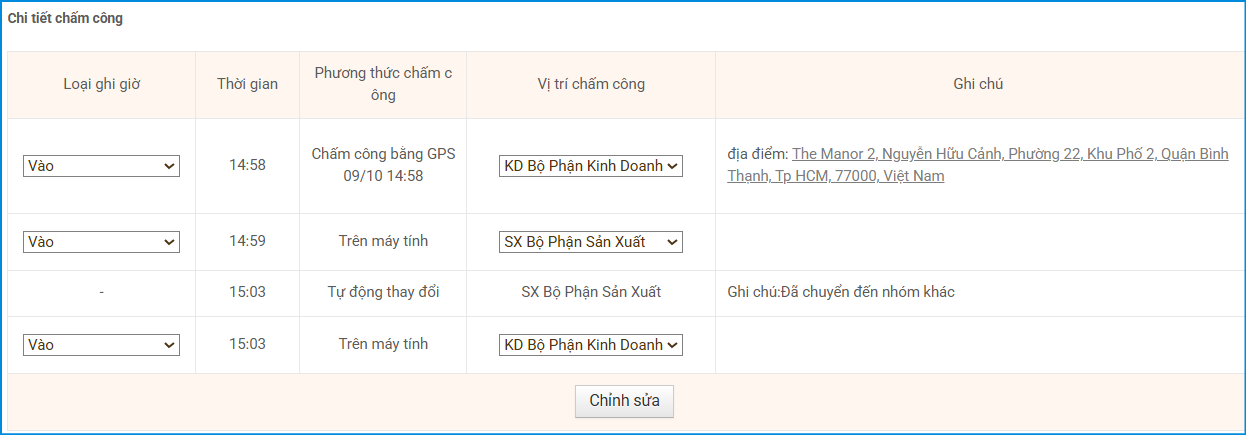
Task: Select the Phương thức chấm công header
Action: (383, 84)
